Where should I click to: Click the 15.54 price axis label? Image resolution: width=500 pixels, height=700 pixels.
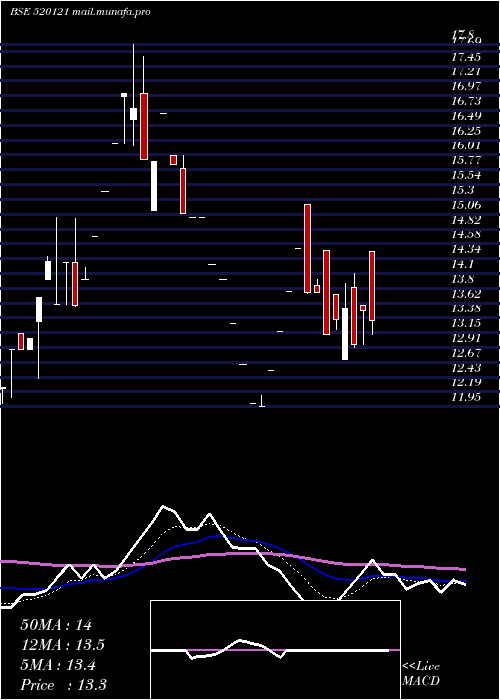(x=466, y=175)
